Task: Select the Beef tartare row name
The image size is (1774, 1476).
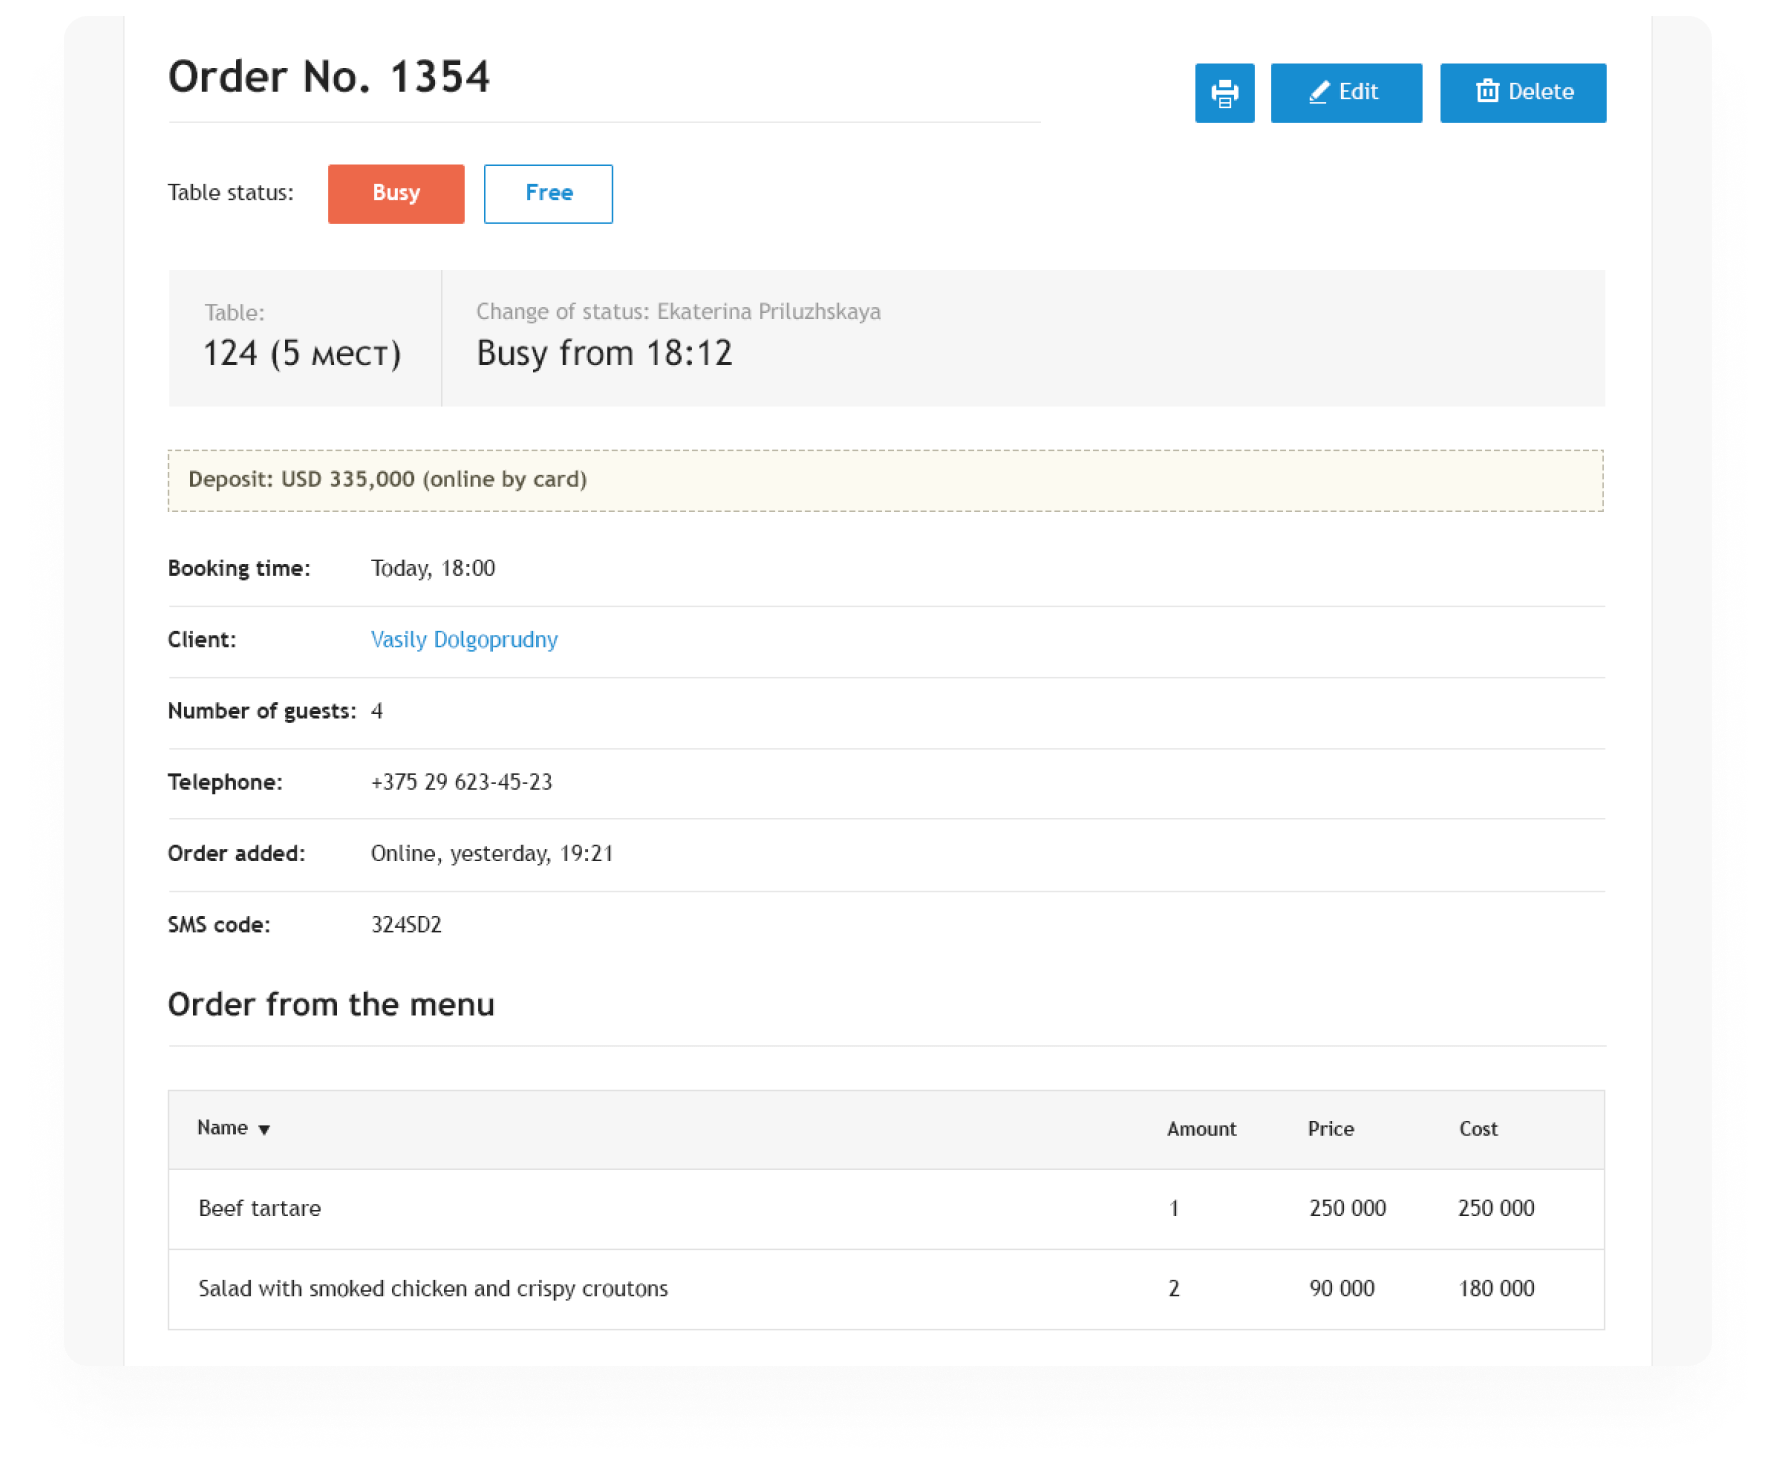Action: pyautogui.click(x=260, y=1209)
